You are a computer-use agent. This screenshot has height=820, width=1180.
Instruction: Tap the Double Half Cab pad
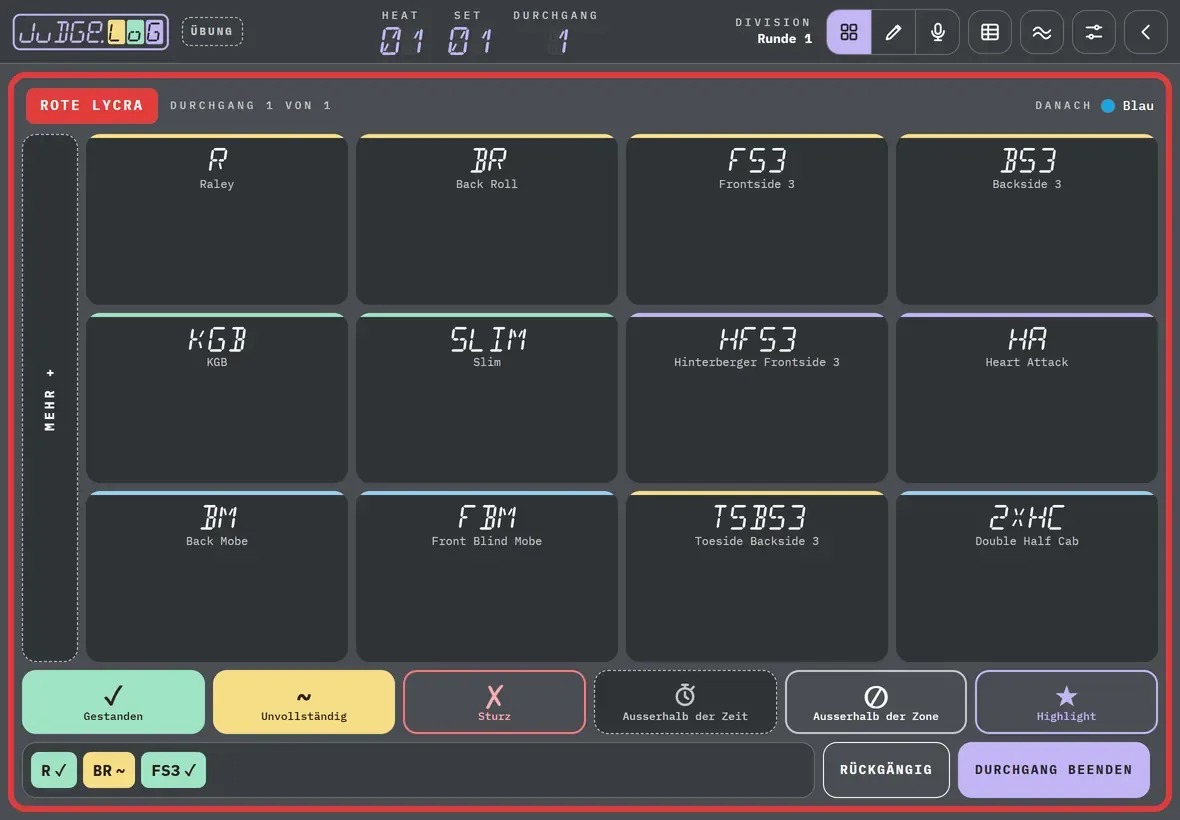coord(1026,576)
